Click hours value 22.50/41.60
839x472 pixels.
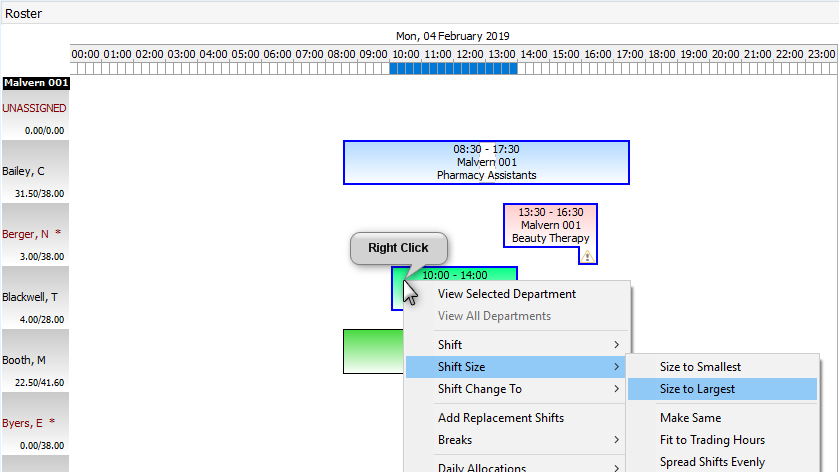tap(40, 383)
